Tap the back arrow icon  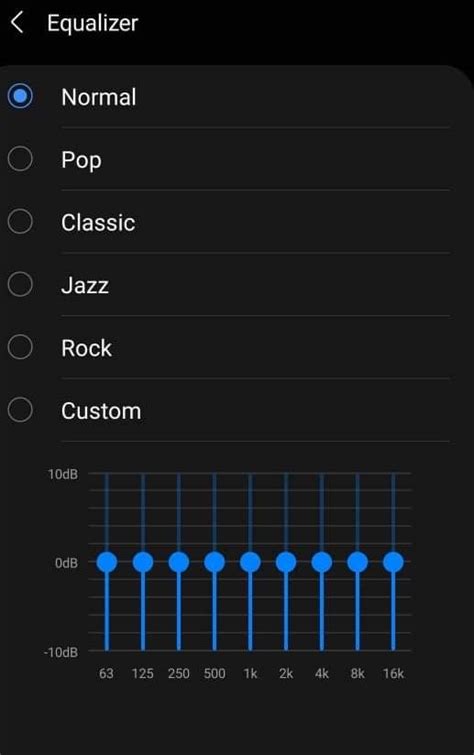click(x=17, y=23)
